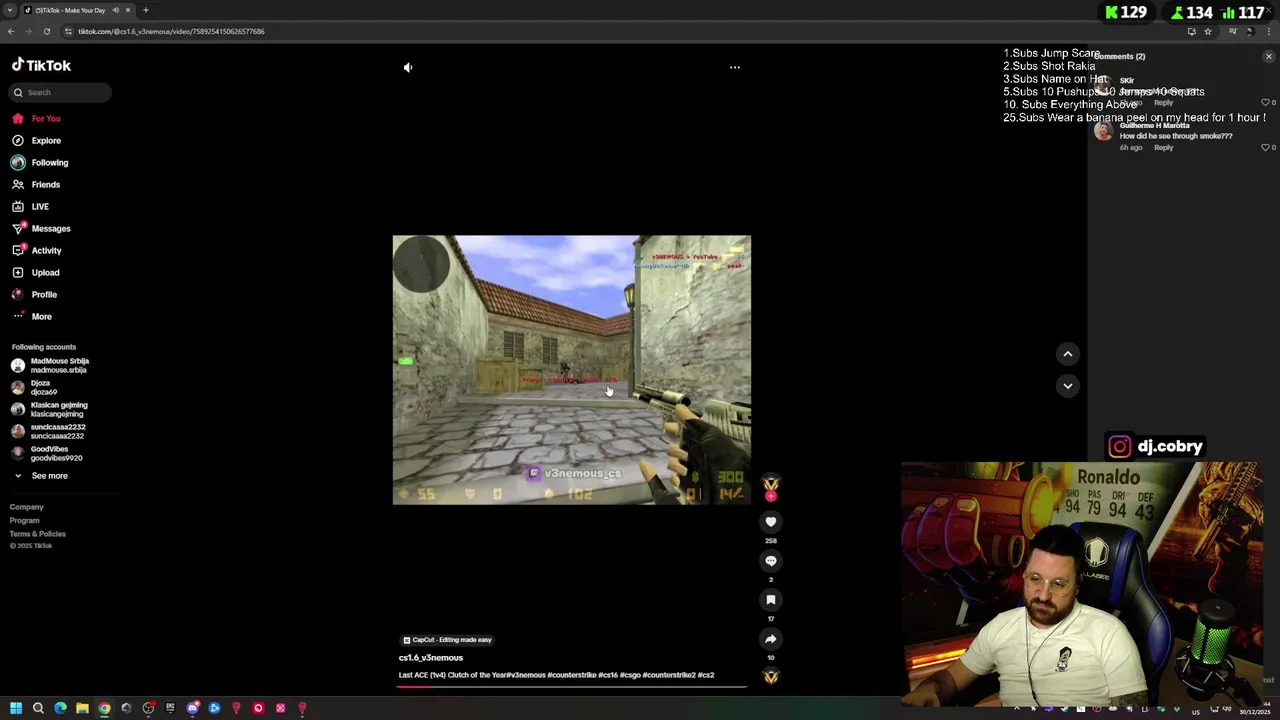Open Terms & Policies footer link
Image resolution: width=1280 pixels, height=720 pixels.
(x=38, y=534)
